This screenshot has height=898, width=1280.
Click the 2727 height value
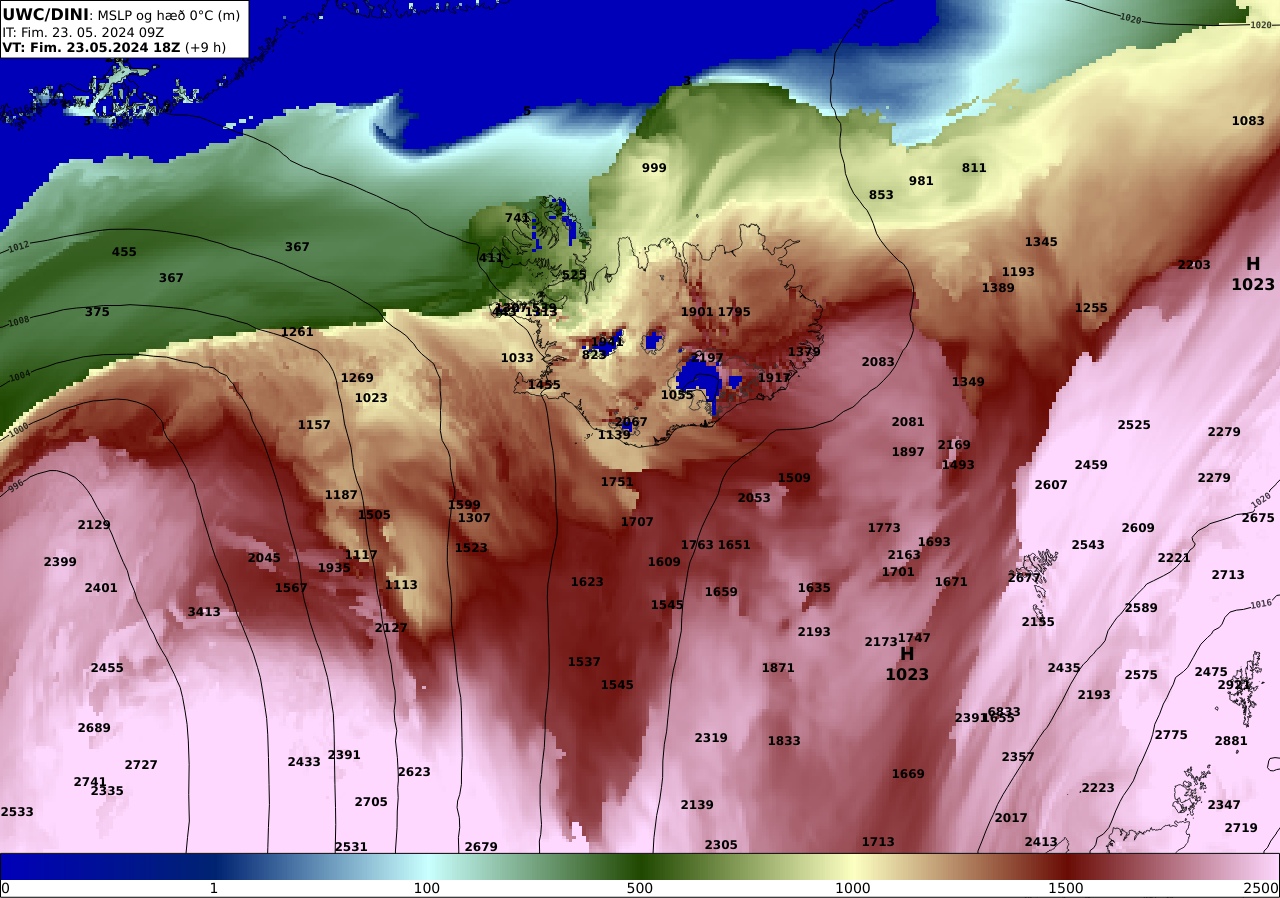click(x=141, y=765)
